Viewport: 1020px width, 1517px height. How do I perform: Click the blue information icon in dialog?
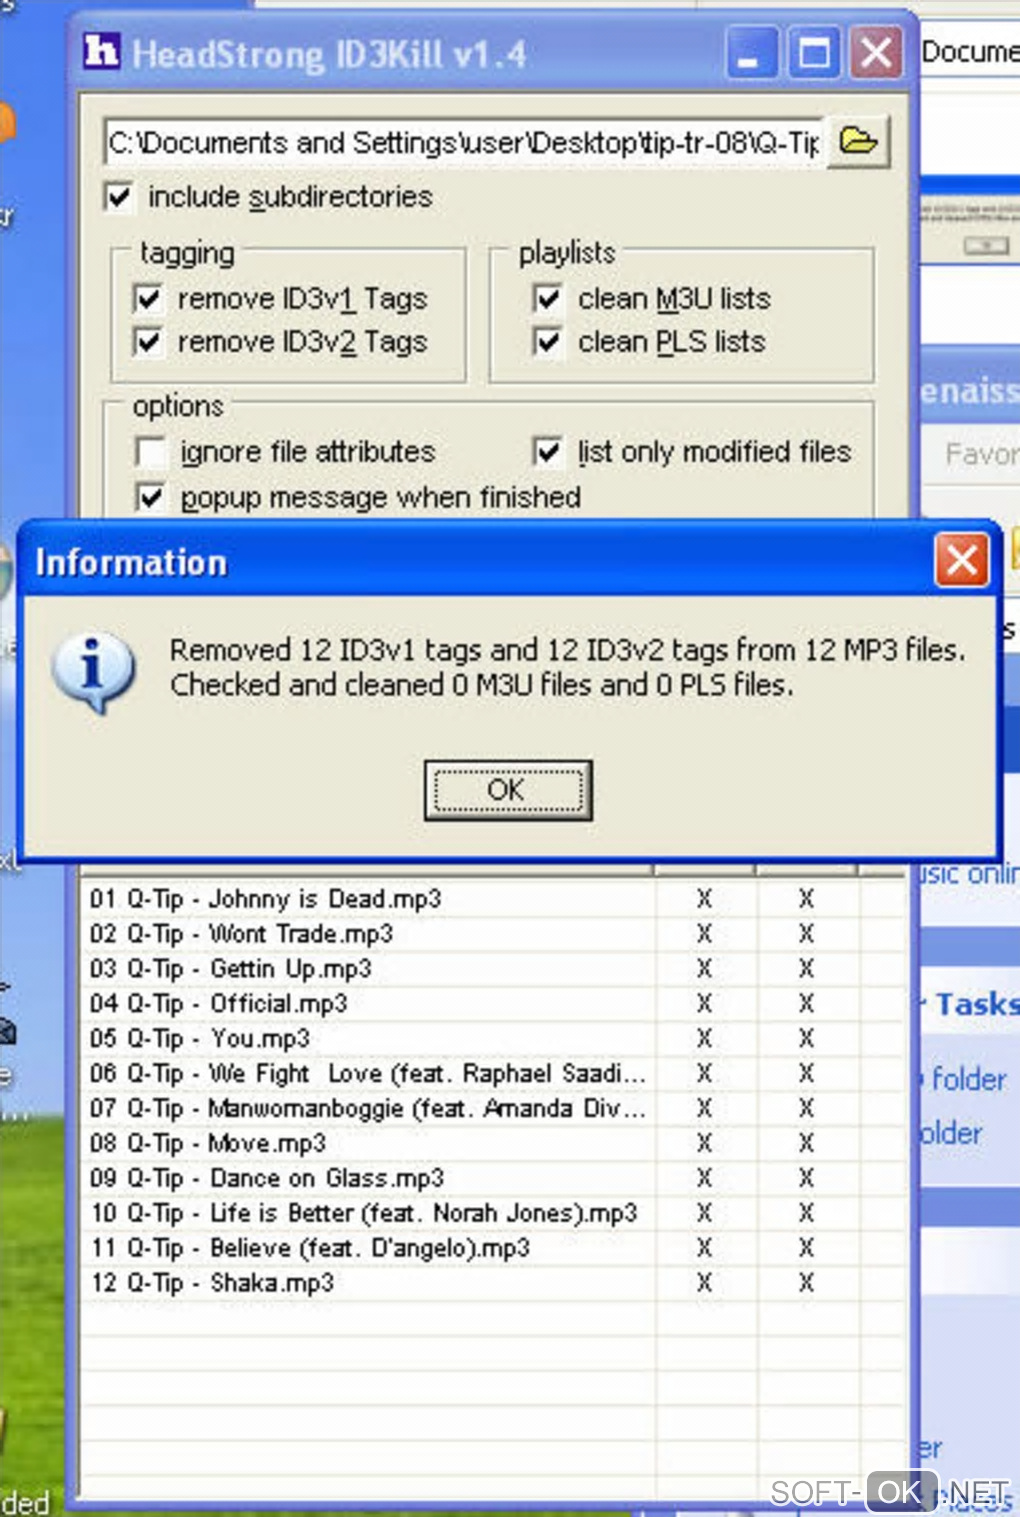pos(94,673)
